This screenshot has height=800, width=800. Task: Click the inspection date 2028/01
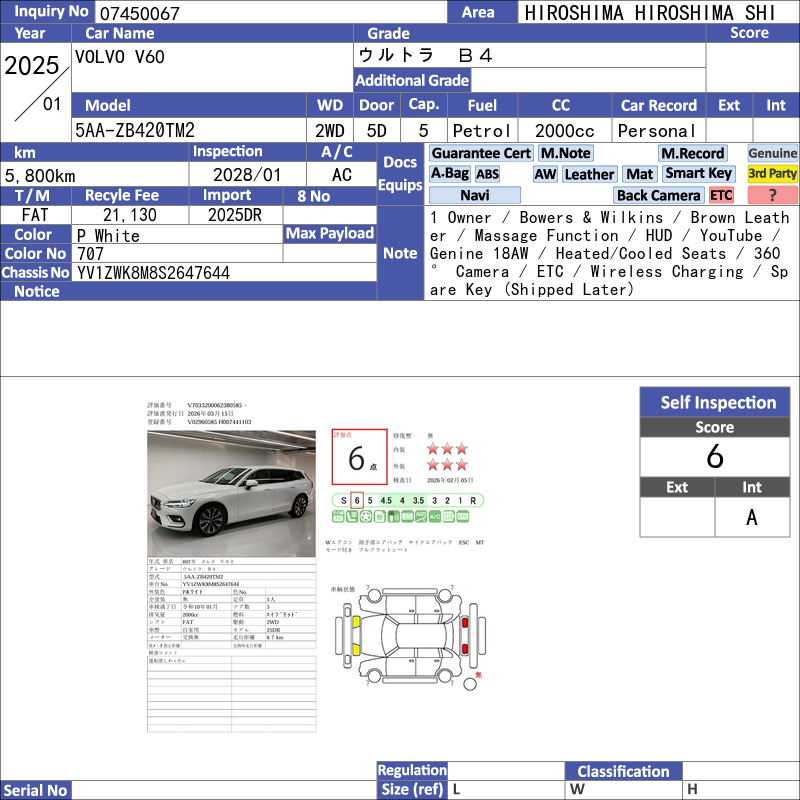[247, 175]
